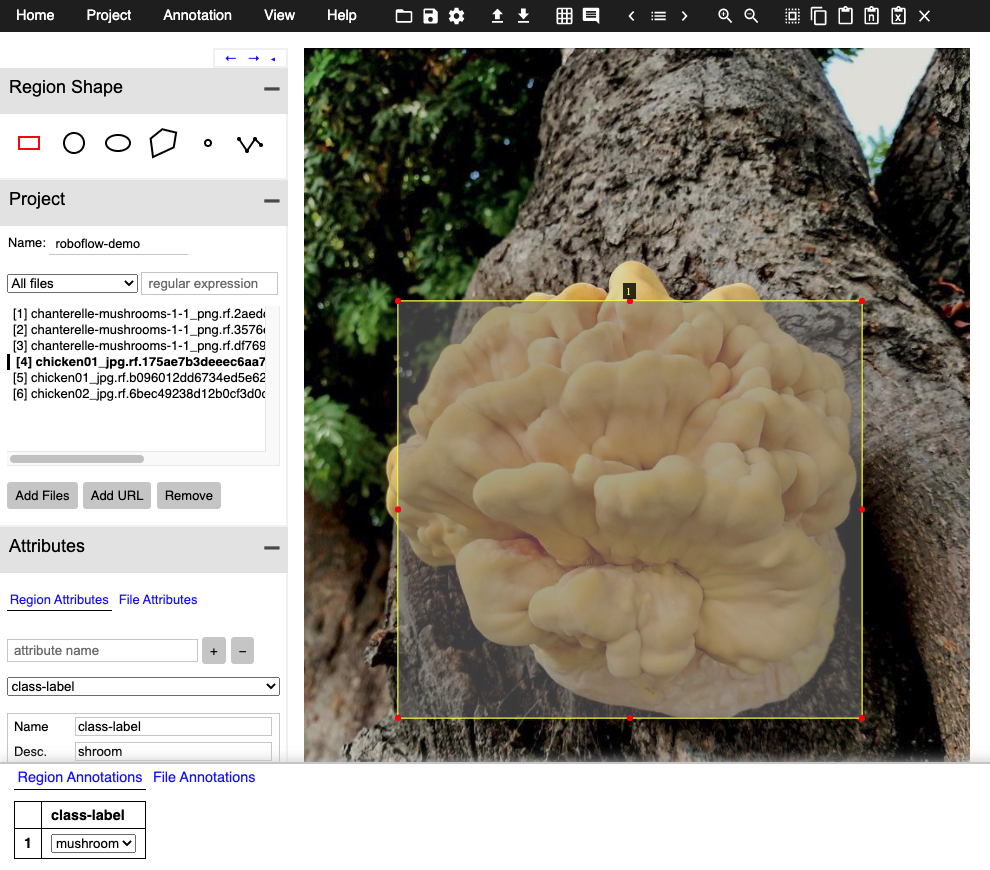990x870 pixels.
Task: Collapse the Region Shape panel
Action: click(x=271, y=88)
